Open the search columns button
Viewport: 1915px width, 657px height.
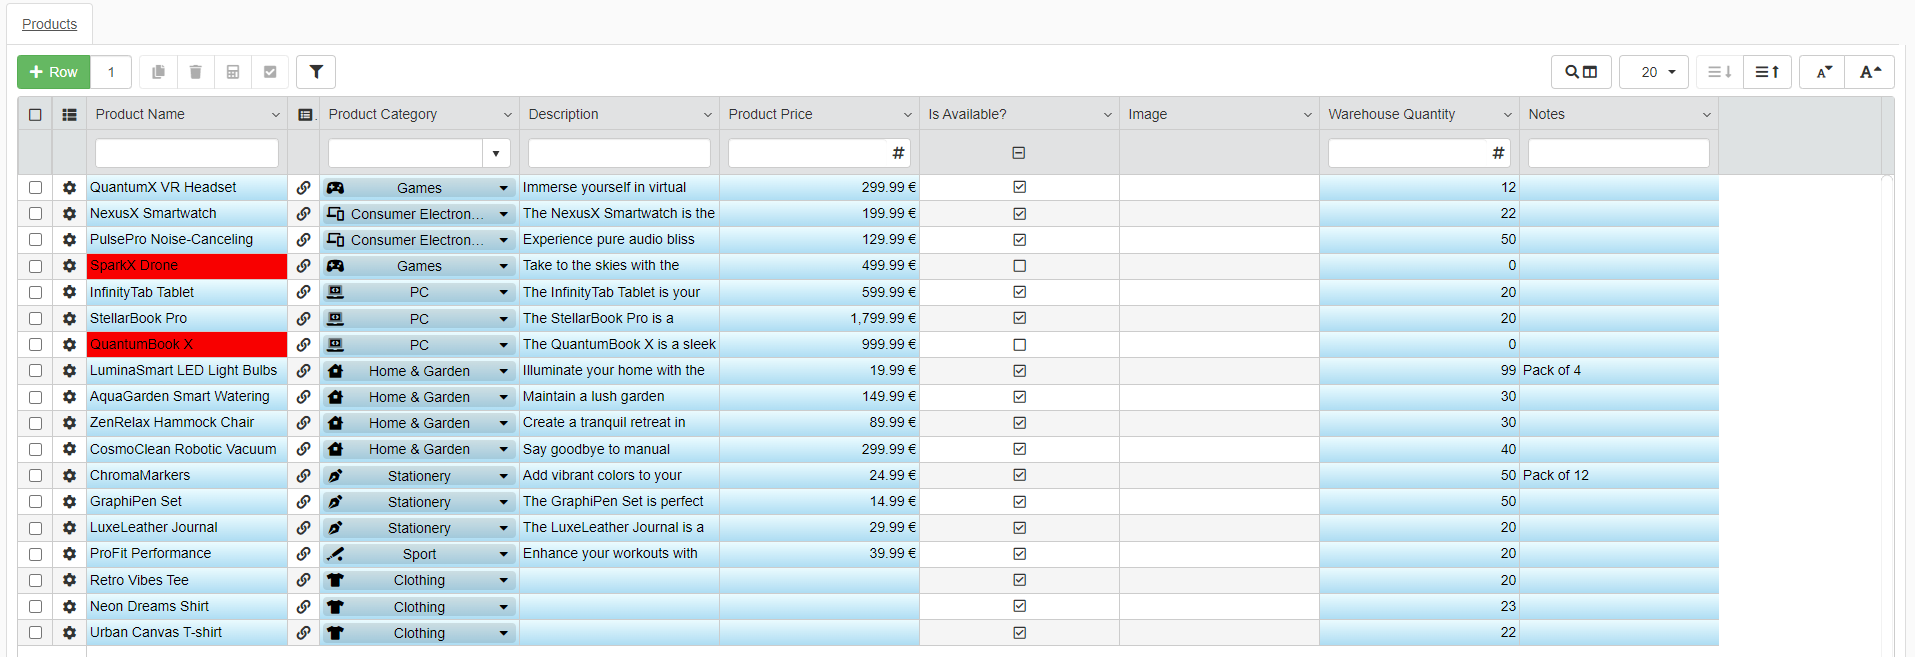tap(1581, 72)
